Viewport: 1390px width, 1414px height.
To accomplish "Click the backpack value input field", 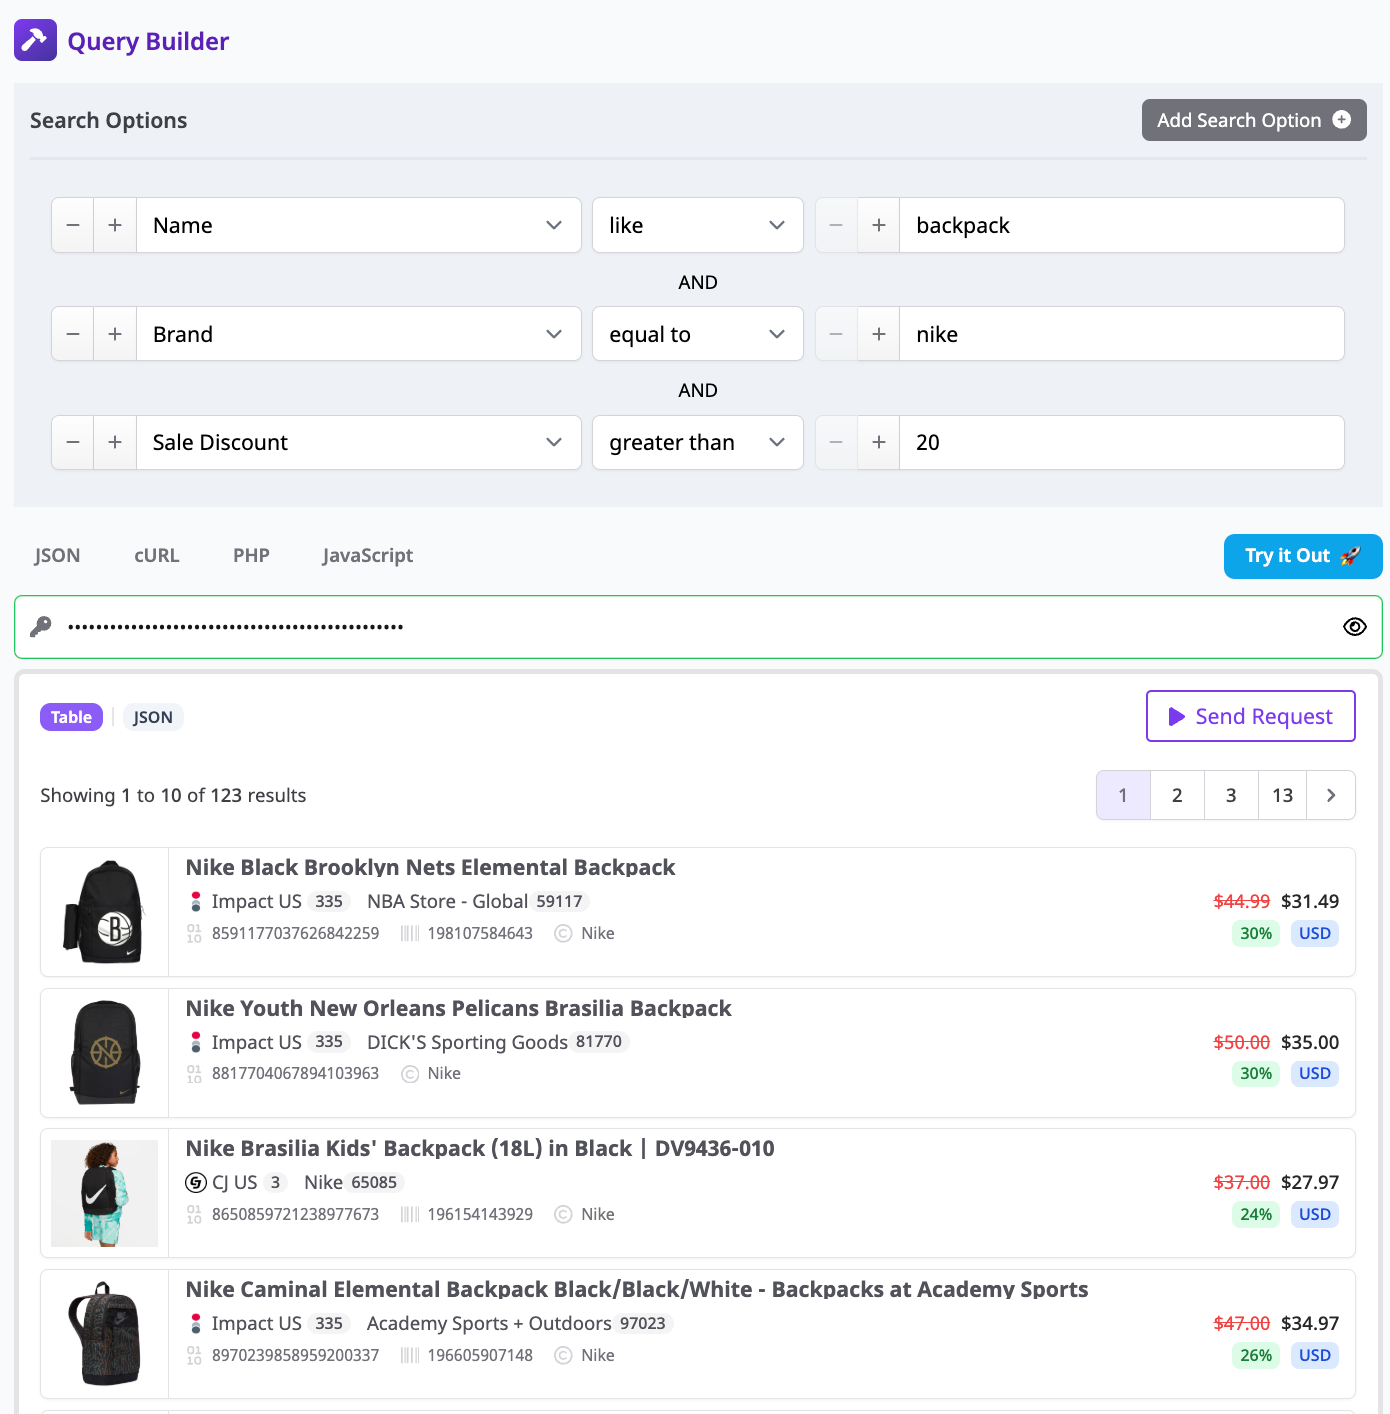I will pyautogui.click(x=1122, y=225).
